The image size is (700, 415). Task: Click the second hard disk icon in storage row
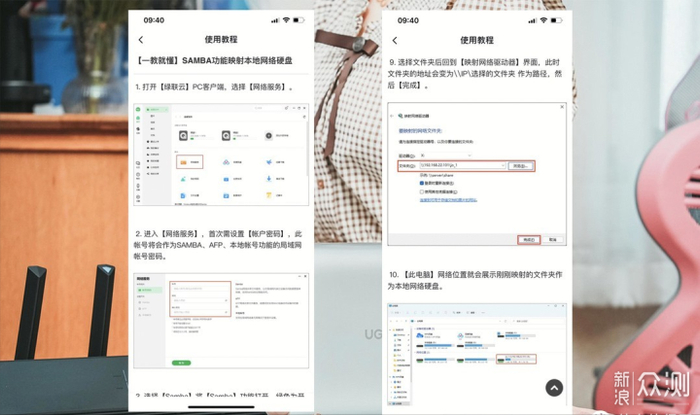point(226,135)
